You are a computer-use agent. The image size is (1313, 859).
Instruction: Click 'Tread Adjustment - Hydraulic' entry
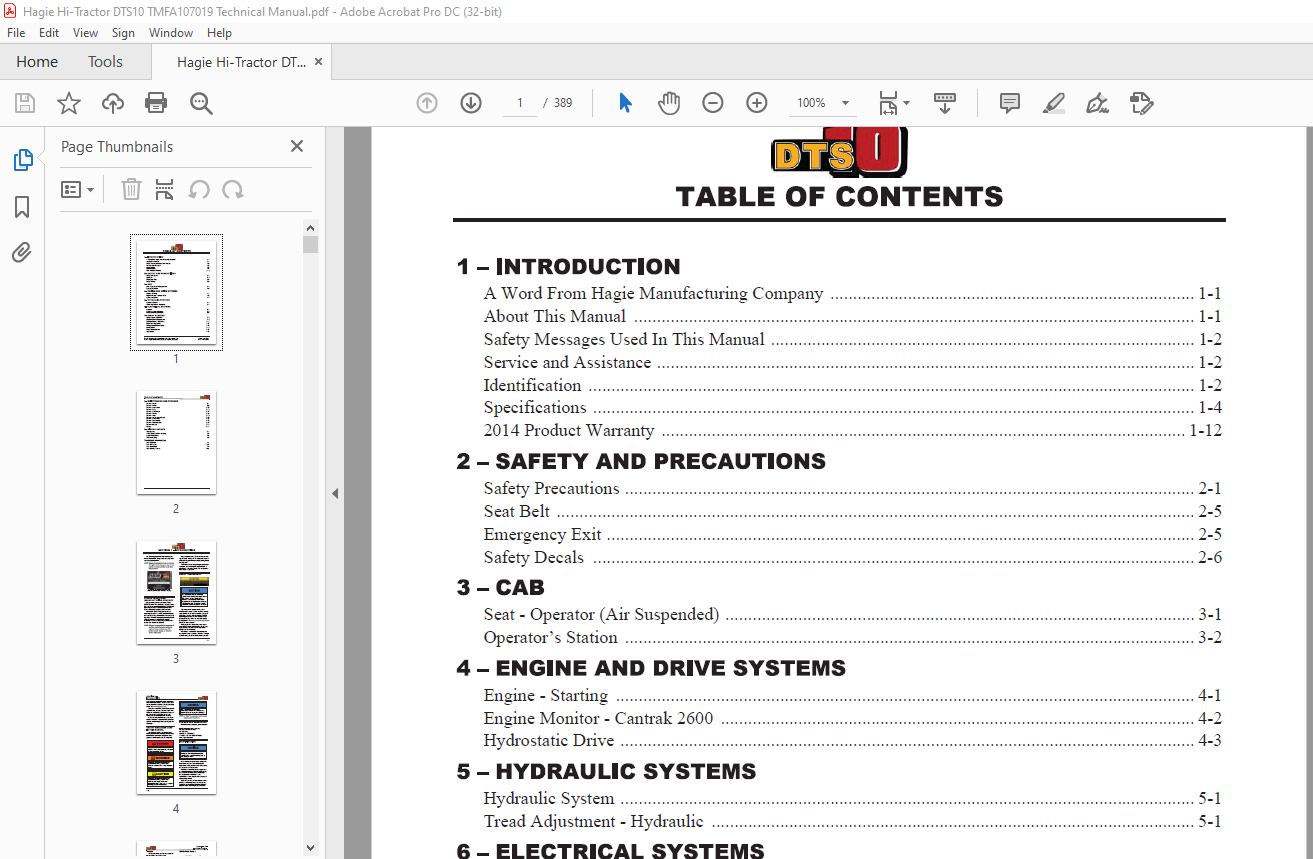594,822
